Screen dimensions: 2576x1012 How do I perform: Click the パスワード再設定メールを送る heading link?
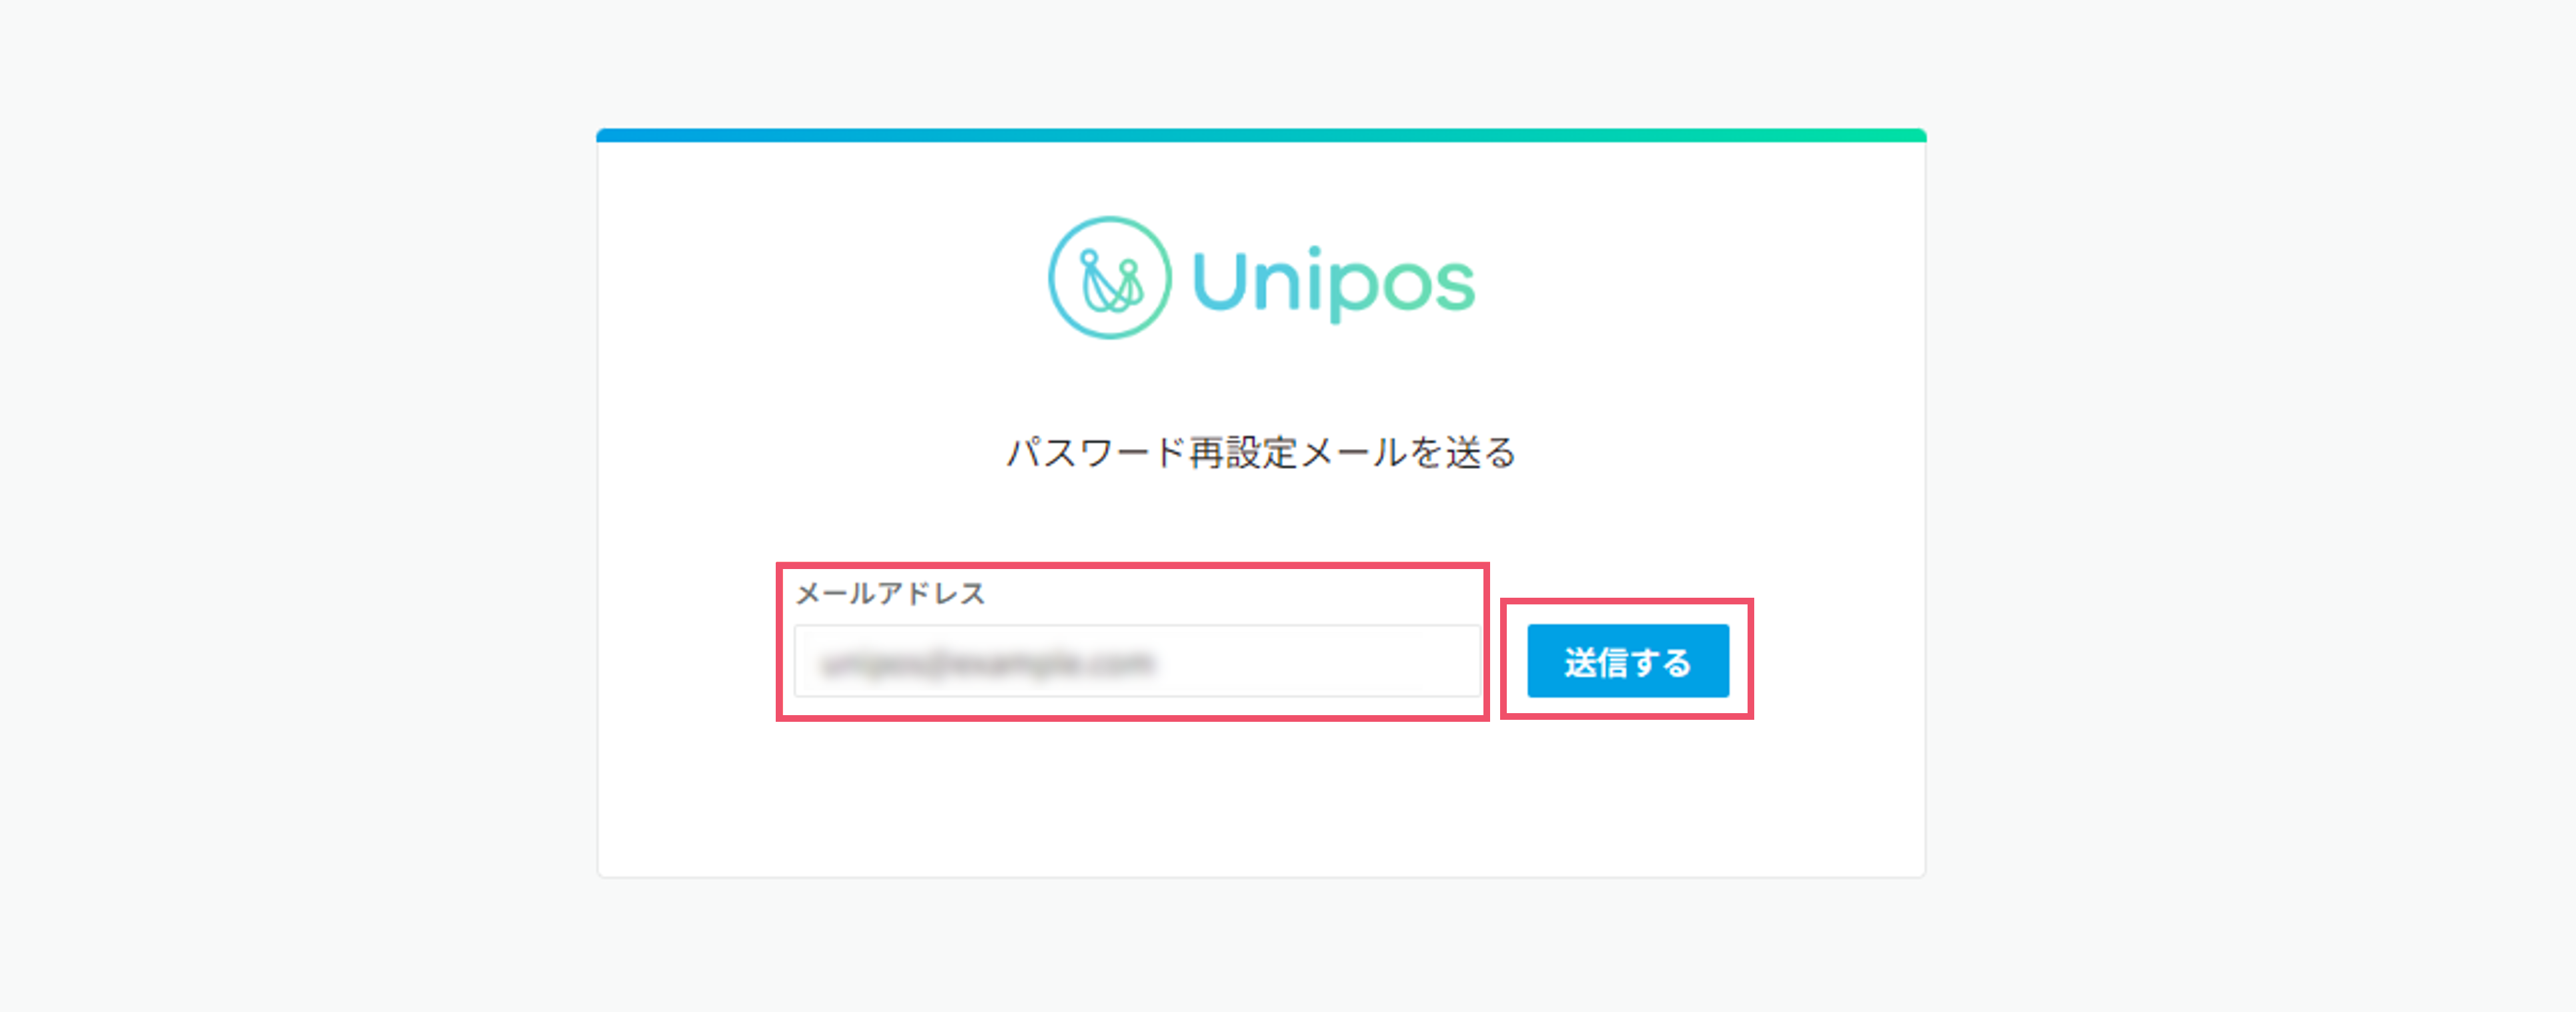pyautogui.click(x=1260, y=453)
